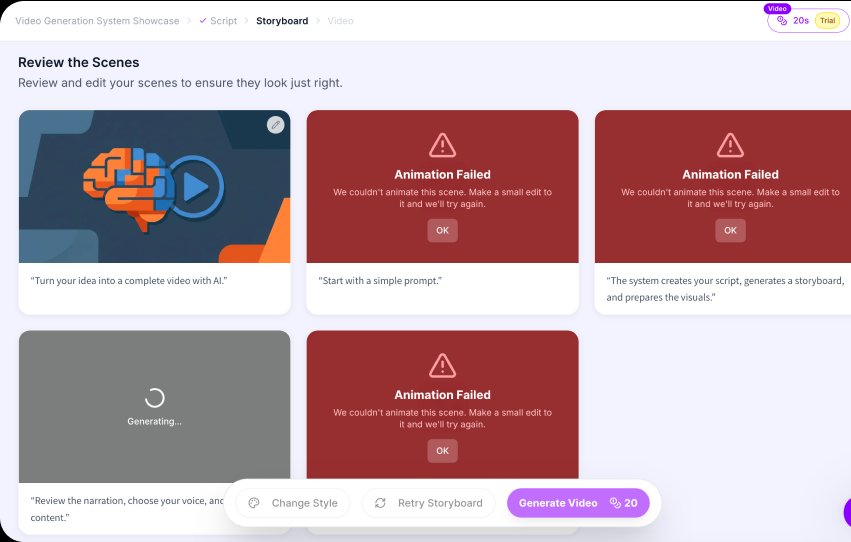Click the caption "Turn your idea into a complete video with AI."

129,280
